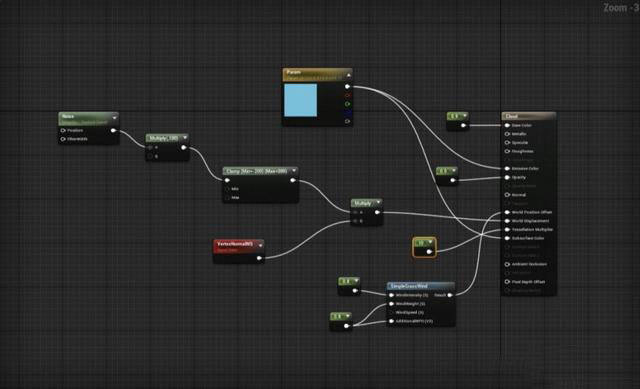
Task: Expand arrow on the orange-selected constant node
Action: 430,242
